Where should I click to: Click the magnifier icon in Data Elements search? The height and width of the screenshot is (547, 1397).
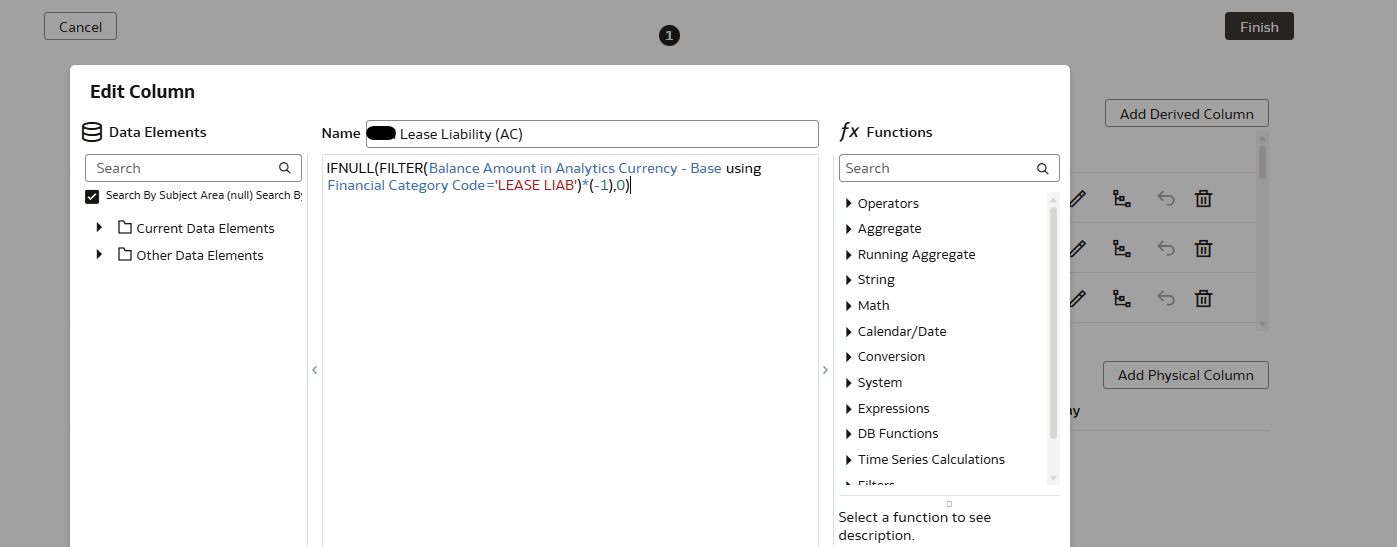(x=285, y=168)
